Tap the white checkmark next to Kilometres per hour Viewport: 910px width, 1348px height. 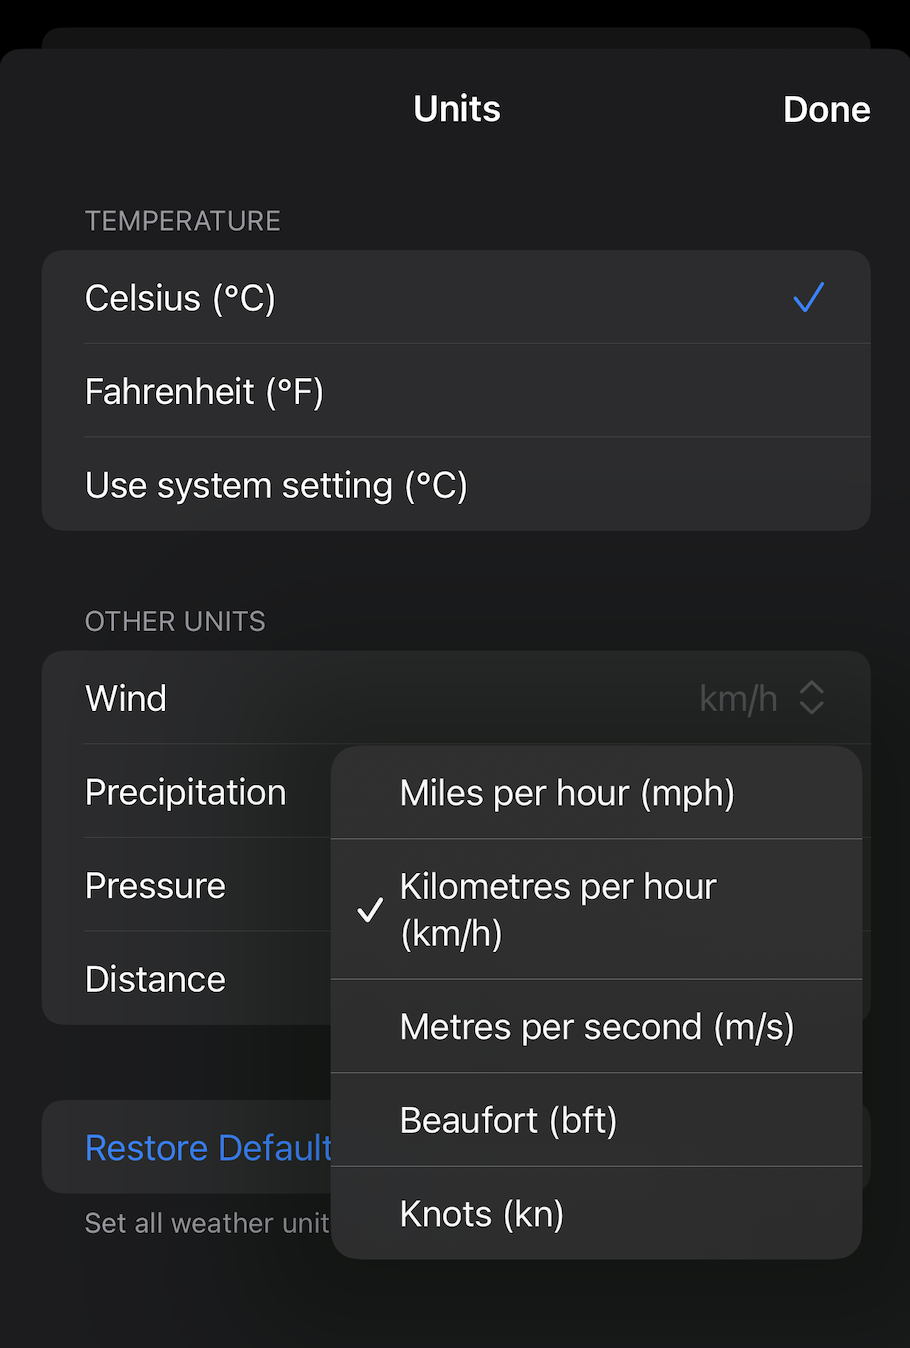370,910
